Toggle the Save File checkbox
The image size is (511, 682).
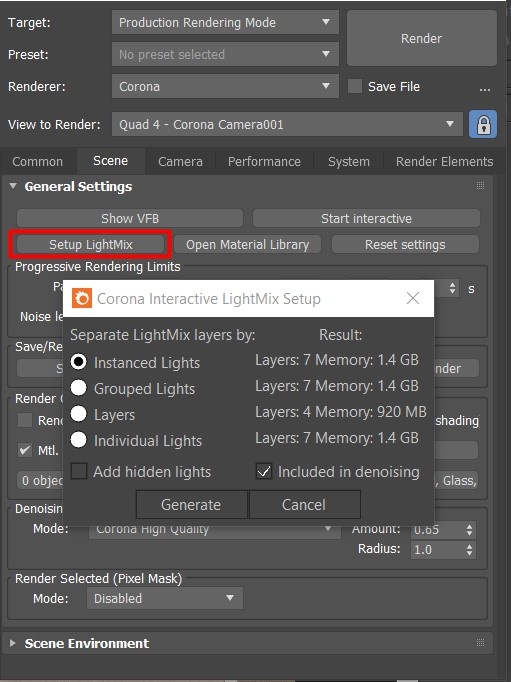[x=355, y=86]
